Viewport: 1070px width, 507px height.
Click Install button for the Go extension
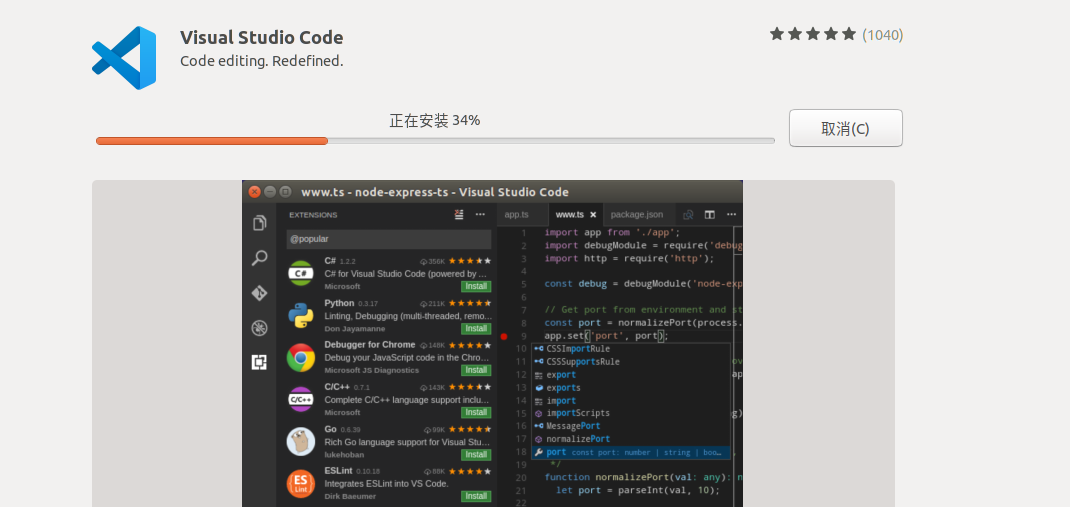click(x=476, y=454)
